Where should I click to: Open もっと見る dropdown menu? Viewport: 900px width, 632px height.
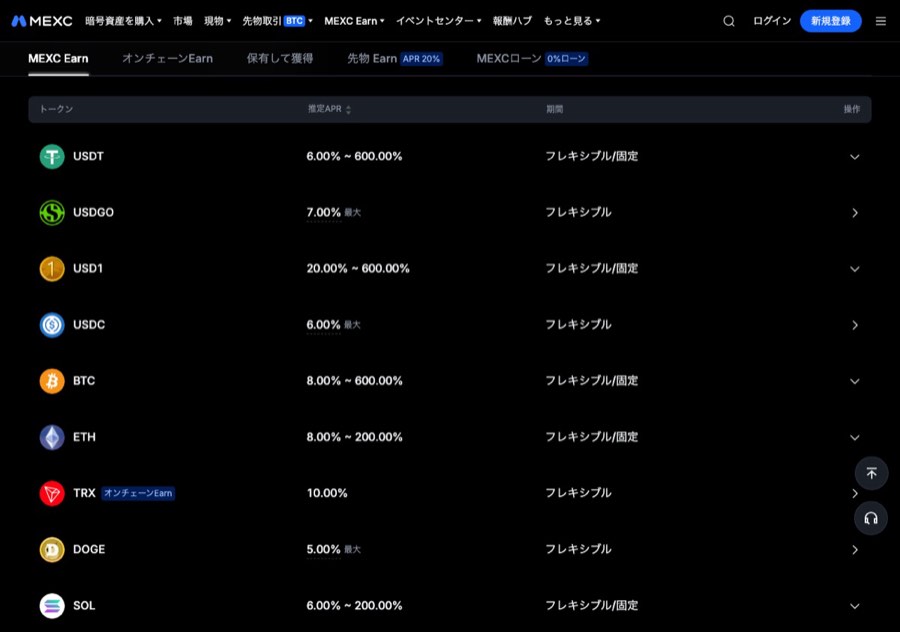pos(572,21)
